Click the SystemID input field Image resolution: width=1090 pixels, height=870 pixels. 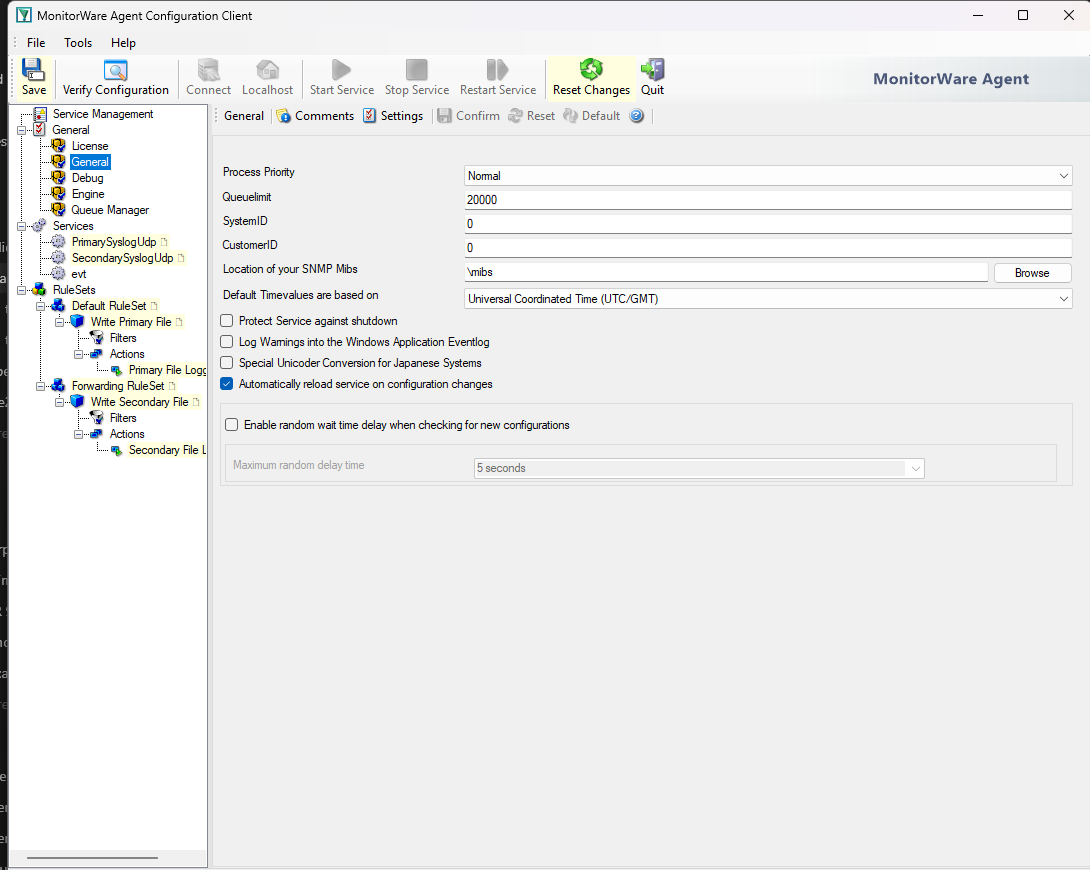(x=768, y=224)
